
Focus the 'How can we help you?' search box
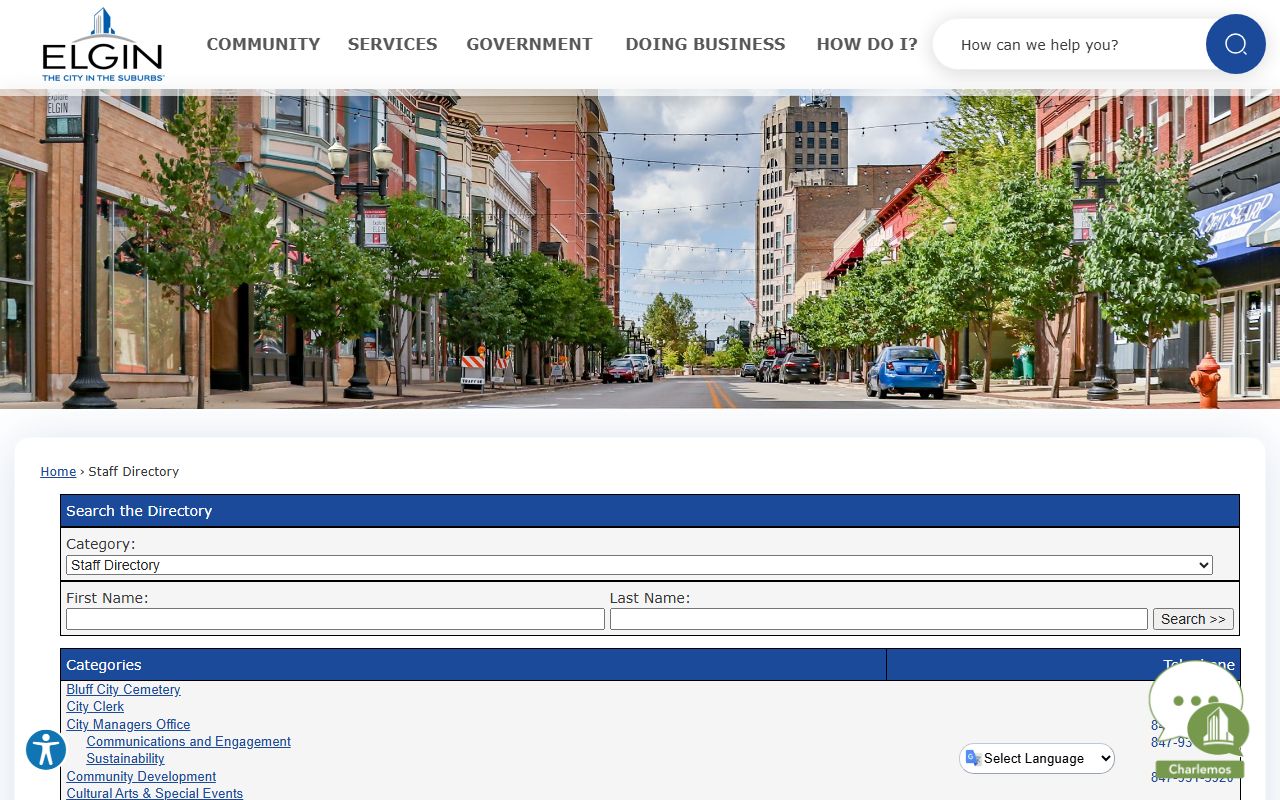tap(1070, 44)
